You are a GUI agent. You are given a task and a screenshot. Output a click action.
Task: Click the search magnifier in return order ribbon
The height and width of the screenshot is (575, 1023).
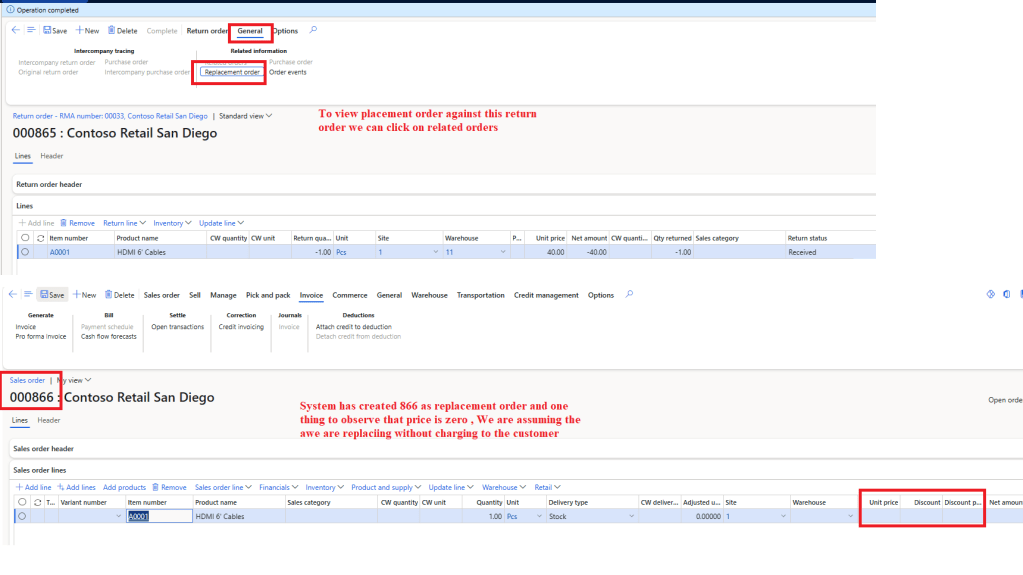[313, 30]
